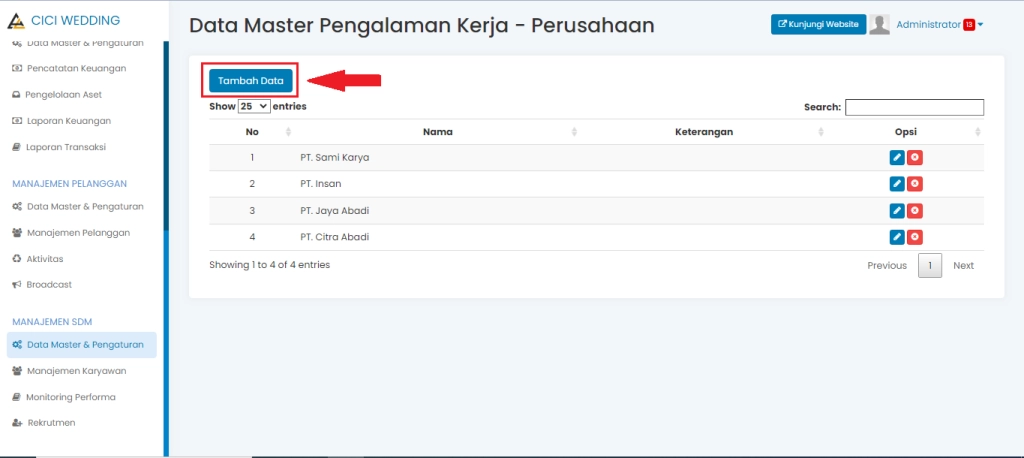
Task: Open the Kunjungi Website link button
Action: 818,24
